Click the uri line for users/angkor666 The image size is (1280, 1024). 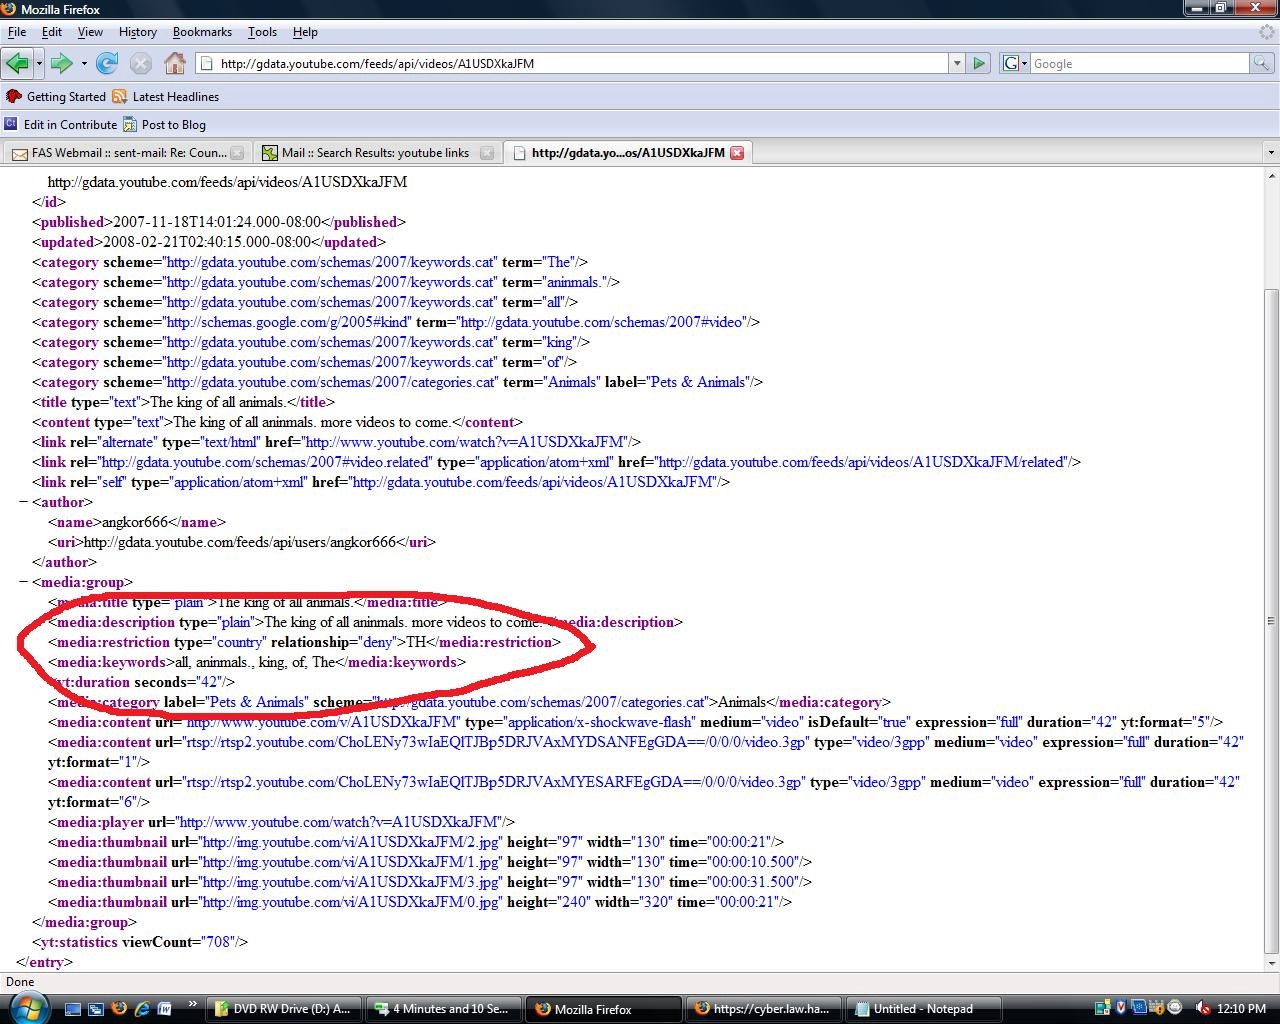242,542
